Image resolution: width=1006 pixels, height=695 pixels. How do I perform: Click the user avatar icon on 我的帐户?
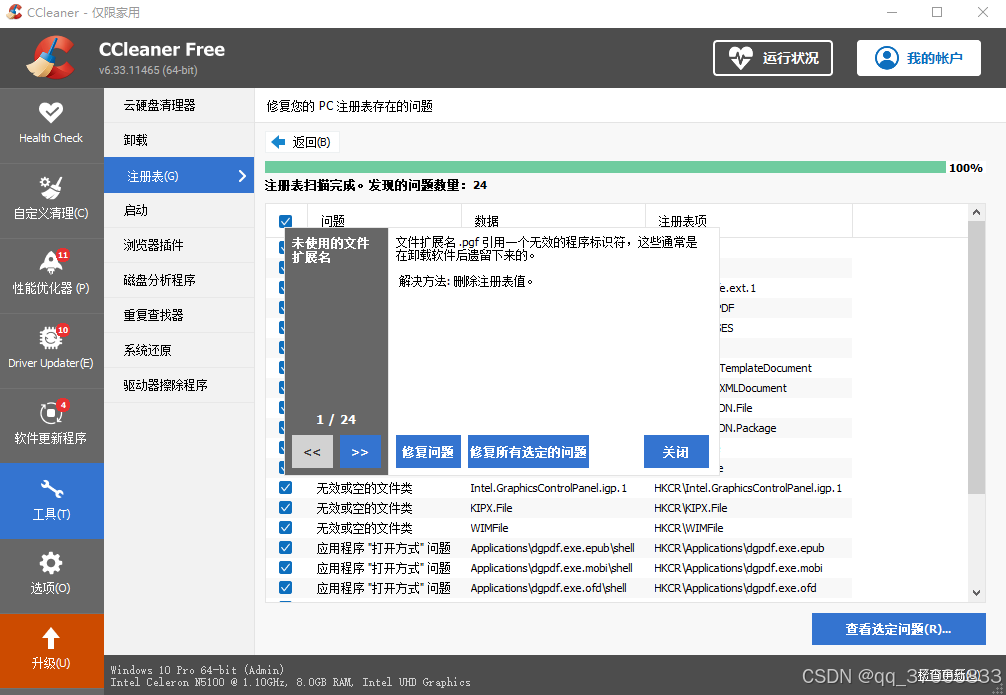[887, 58]
